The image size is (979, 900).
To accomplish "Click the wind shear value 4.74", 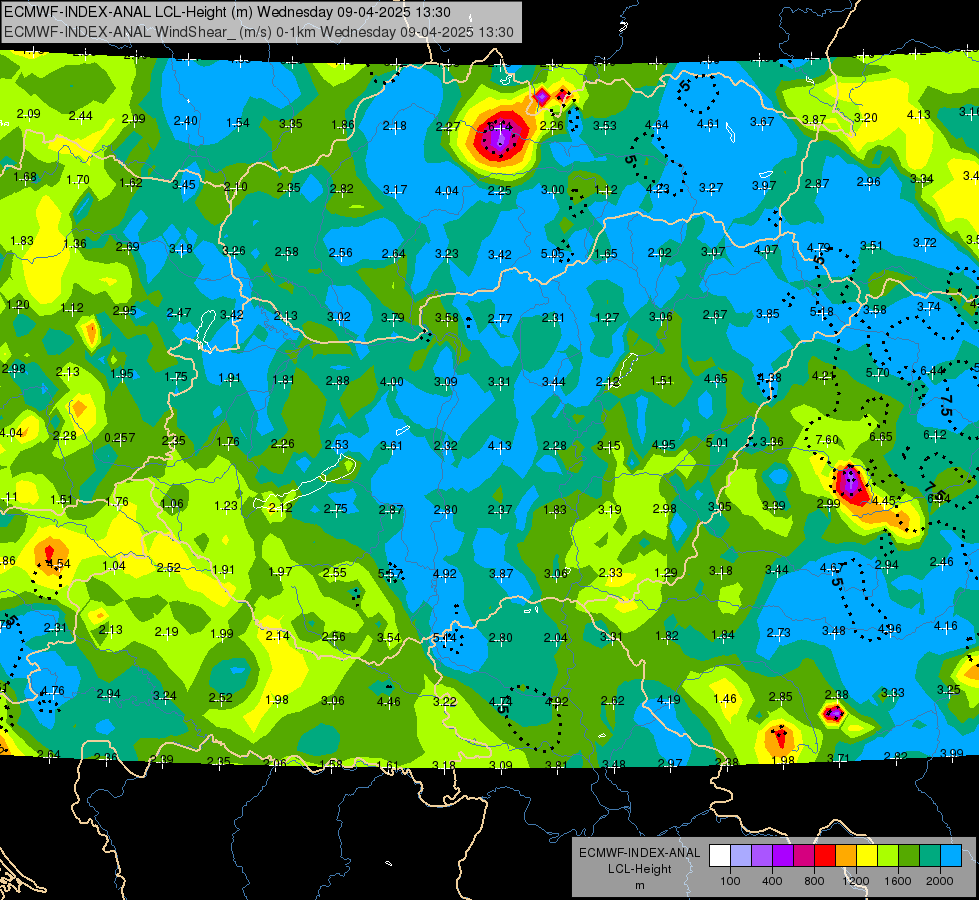I will tap(501, 701).
